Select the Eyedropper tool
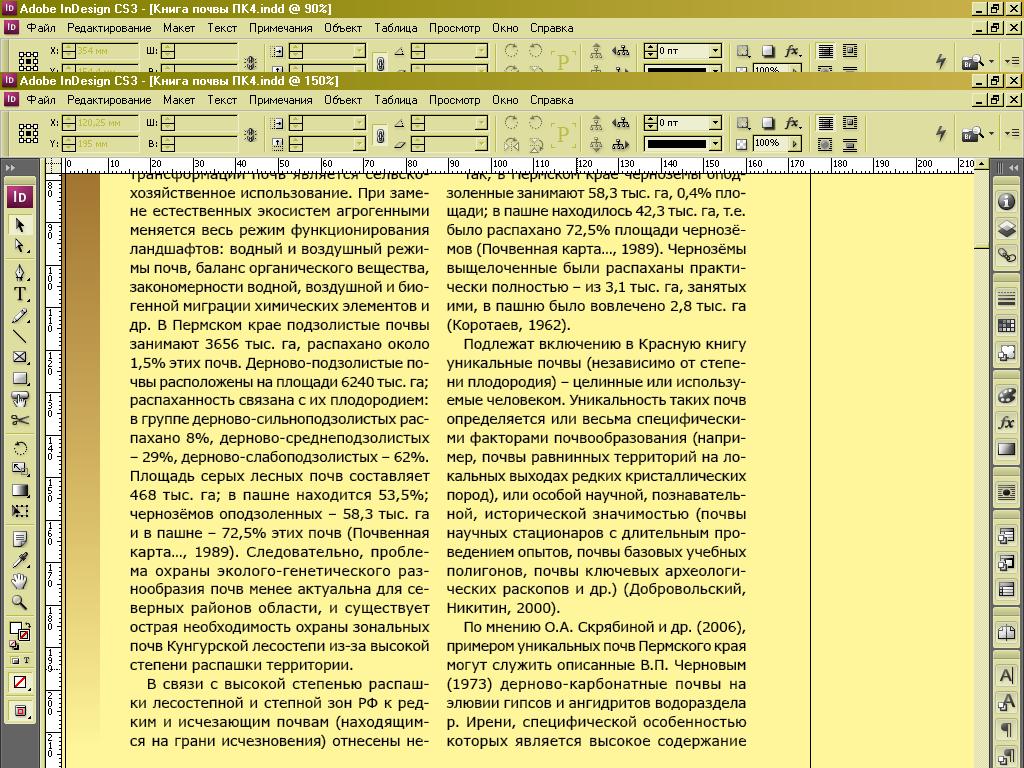Image resolution: width=1024 pixels, height=768 pixels. 20,560
